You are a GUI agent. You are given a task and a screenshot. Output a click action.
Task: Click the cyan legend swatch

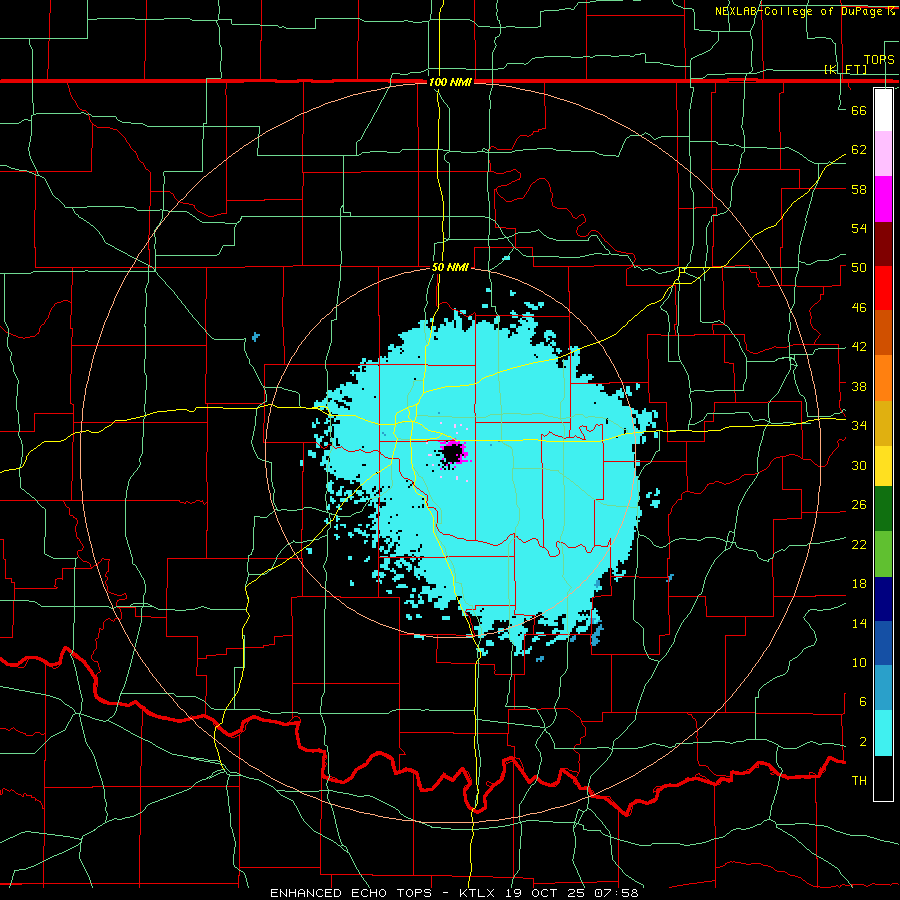[x=883, y=733]
